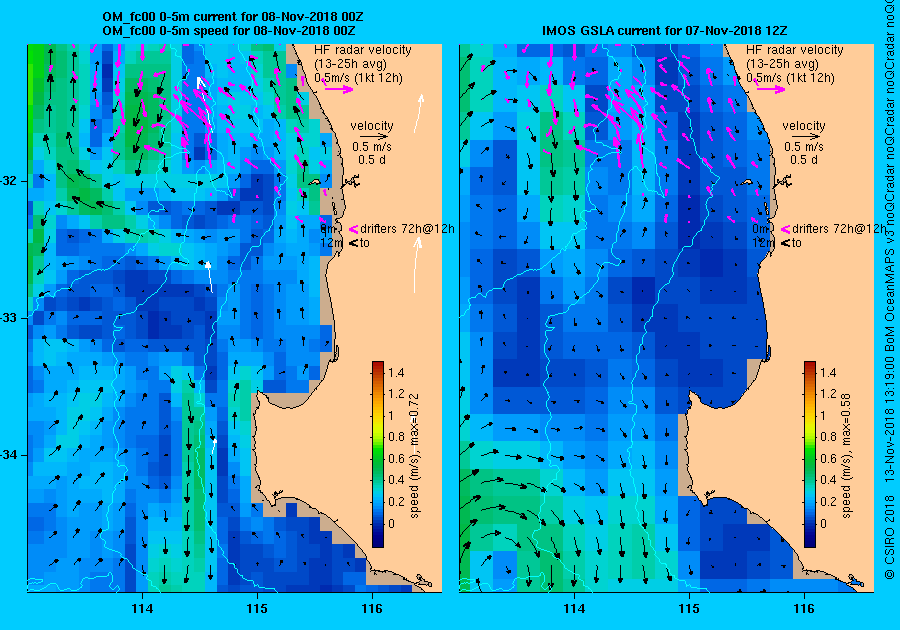Image resolution: width=900 pixels, height=630 pixels.
Task: Click black '12m' drifter arrowhead in OM_fc00 map
Action: [353, 243]
